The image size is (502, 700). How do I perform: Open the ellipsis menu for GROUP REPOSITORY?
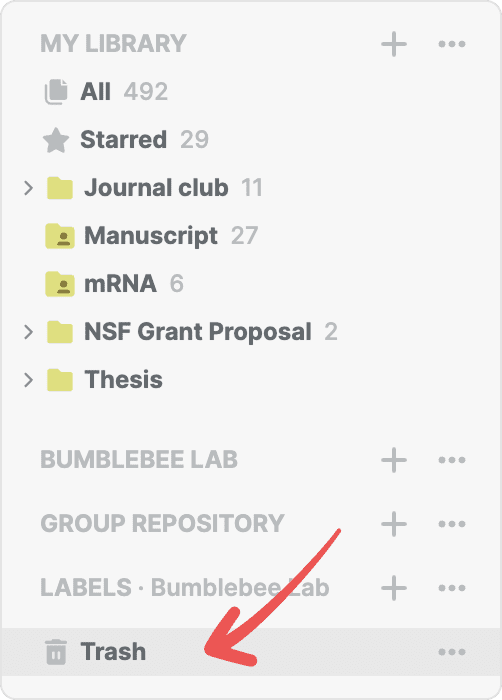[x=452, y=524]
